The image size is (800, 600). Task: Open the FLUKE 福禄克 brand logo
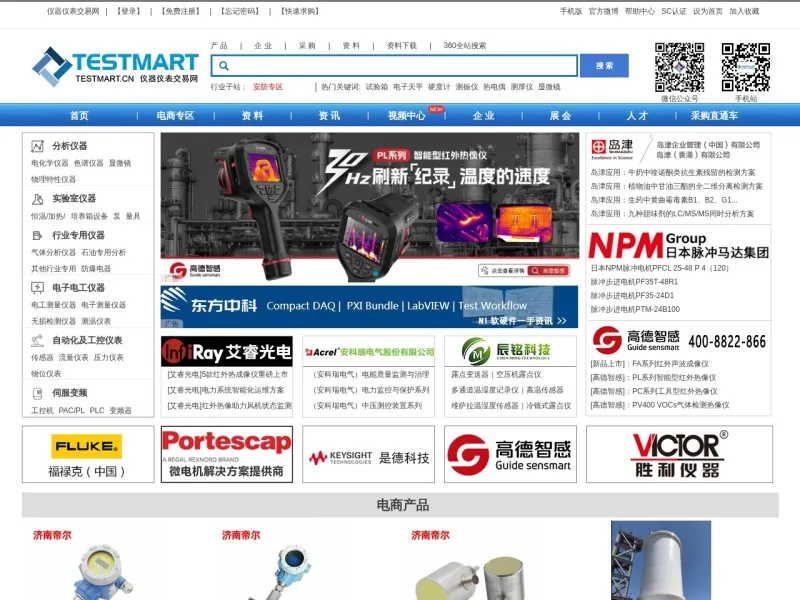(88, 454)
